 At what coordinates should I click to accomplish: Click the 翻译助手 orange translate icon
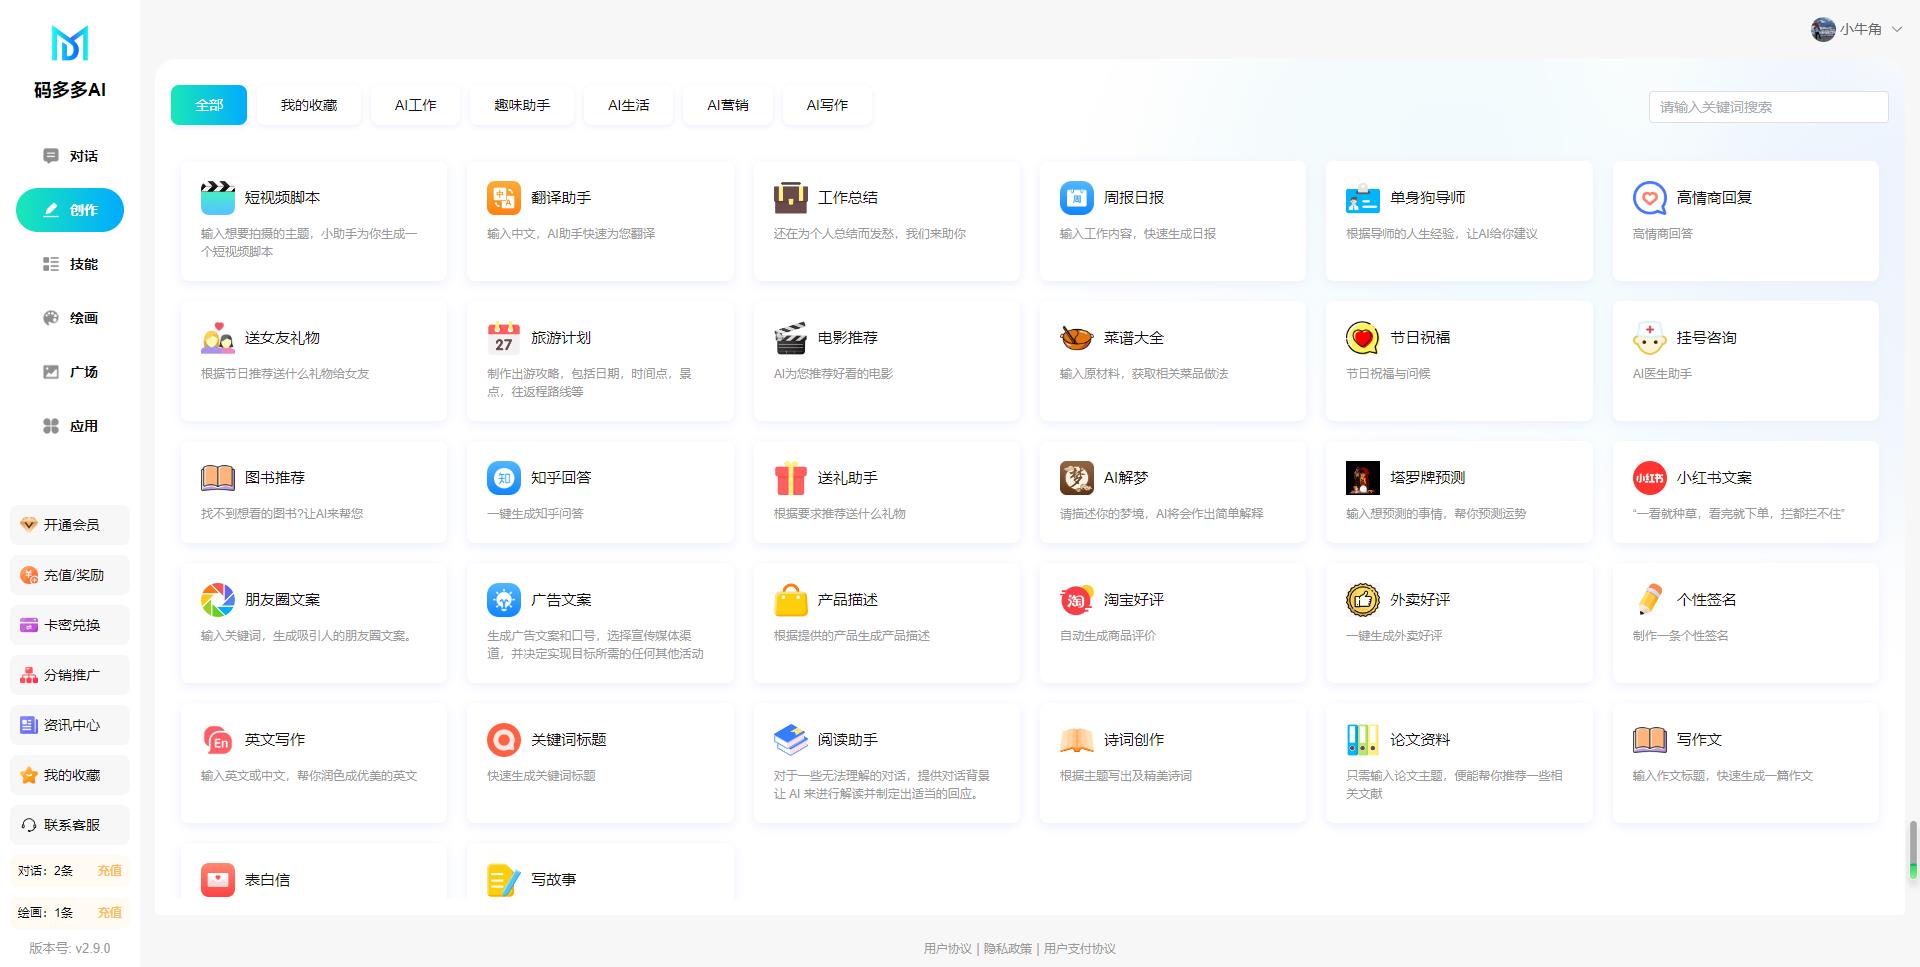click(x=503, y=198)
